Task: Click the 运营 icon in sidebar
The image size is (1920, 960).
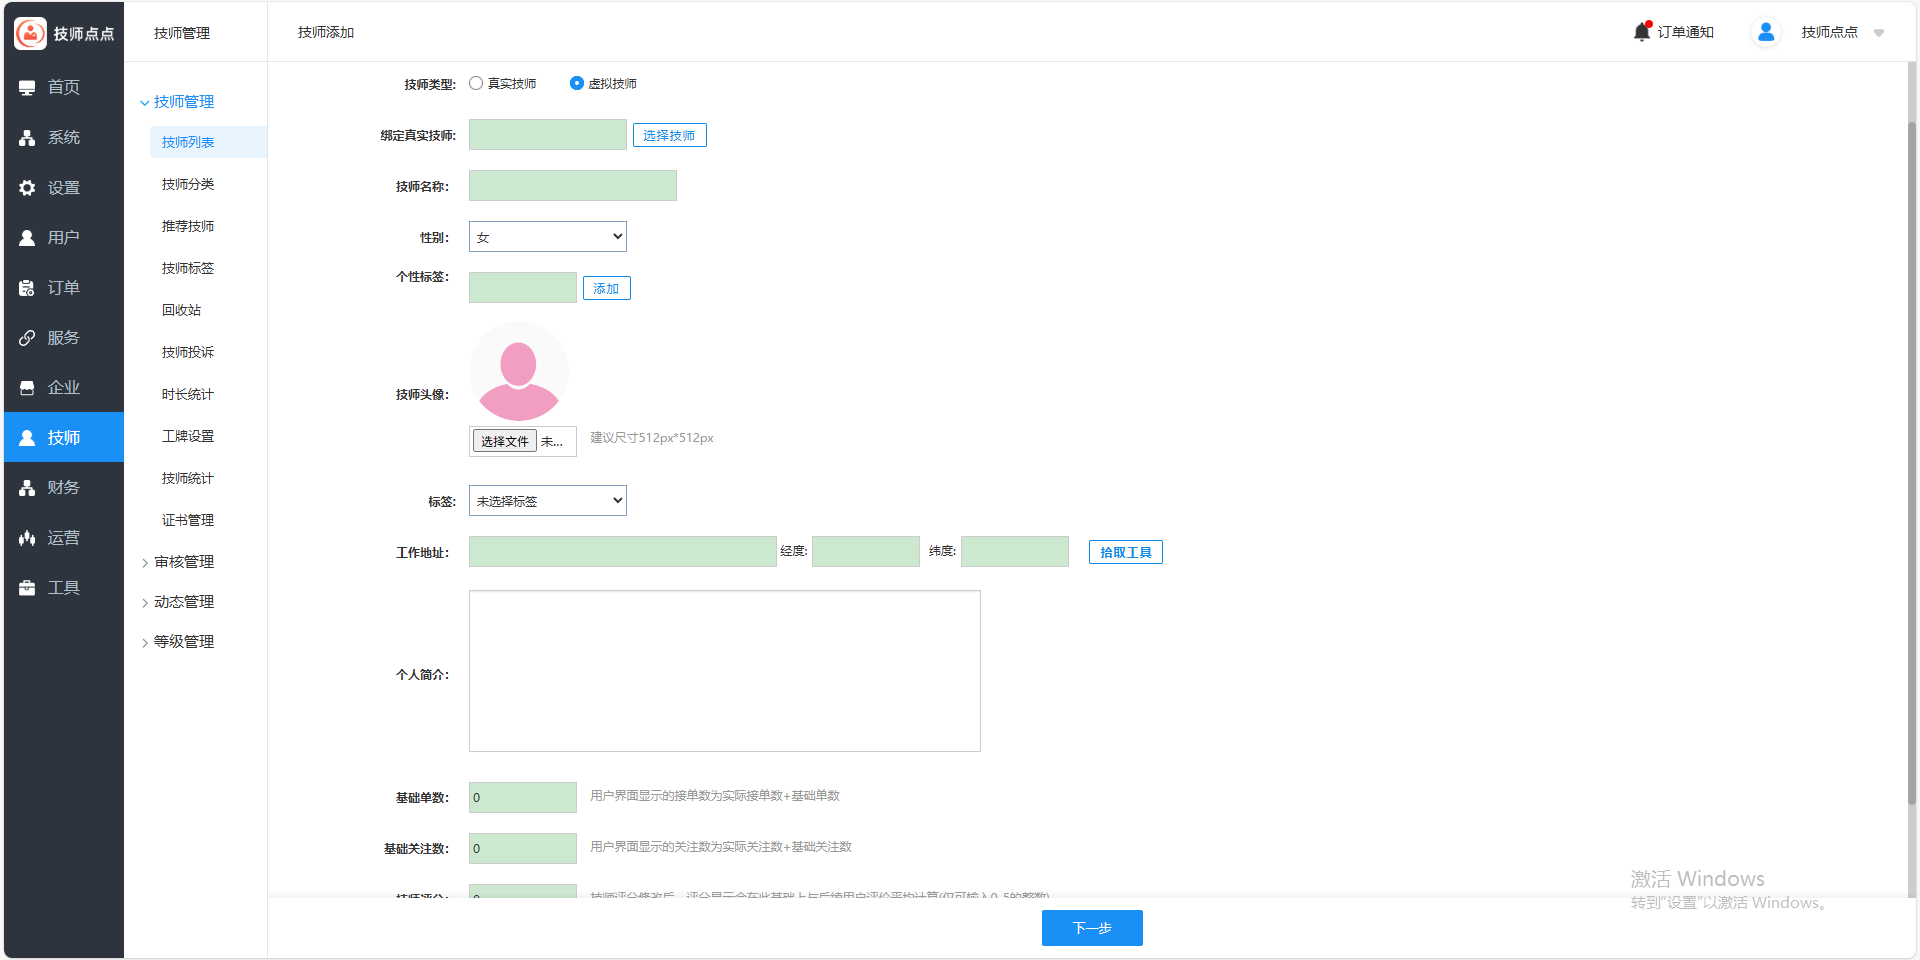Action: pyautogui.click(x=27, y=538)
